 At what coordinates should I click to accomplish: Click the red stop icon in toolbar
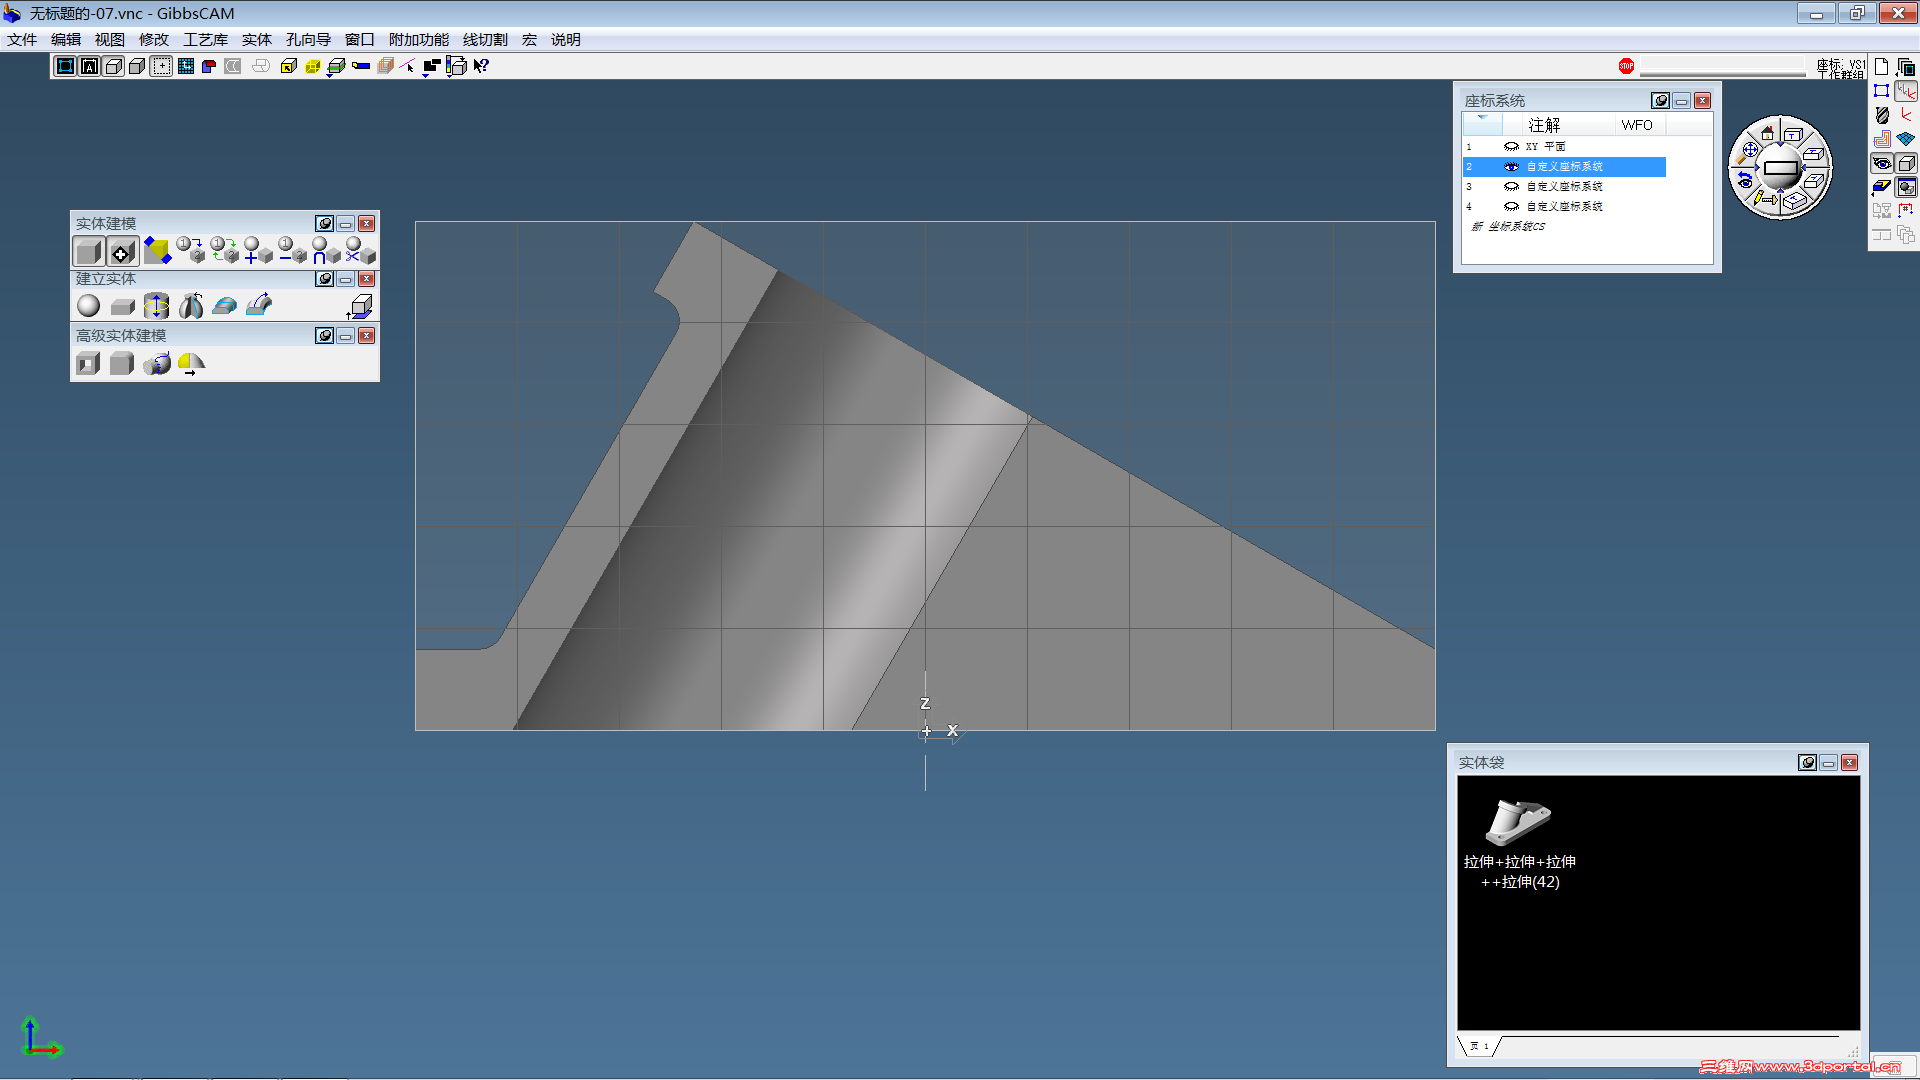(x=1626, y=66)
